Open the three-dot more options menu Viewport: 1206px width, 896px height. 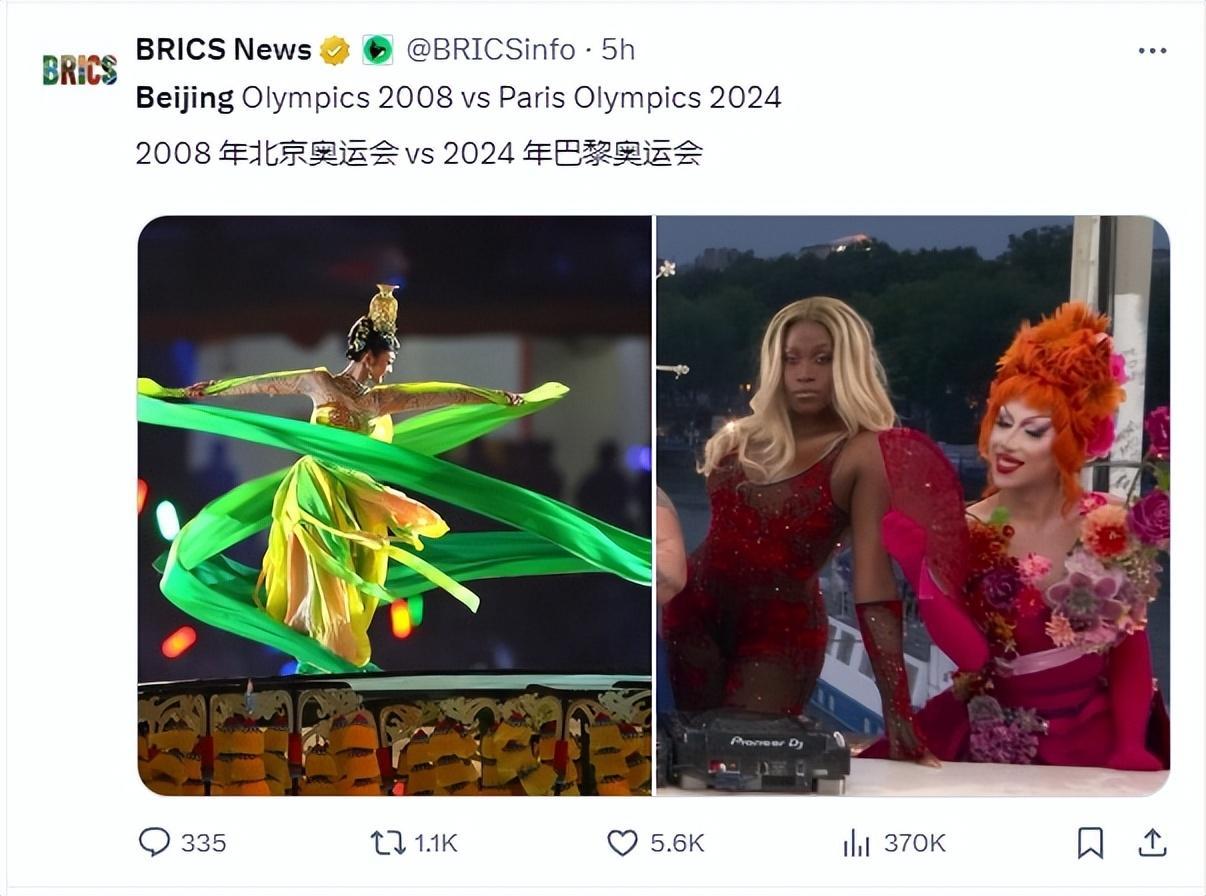click(x=1152, y=50)
